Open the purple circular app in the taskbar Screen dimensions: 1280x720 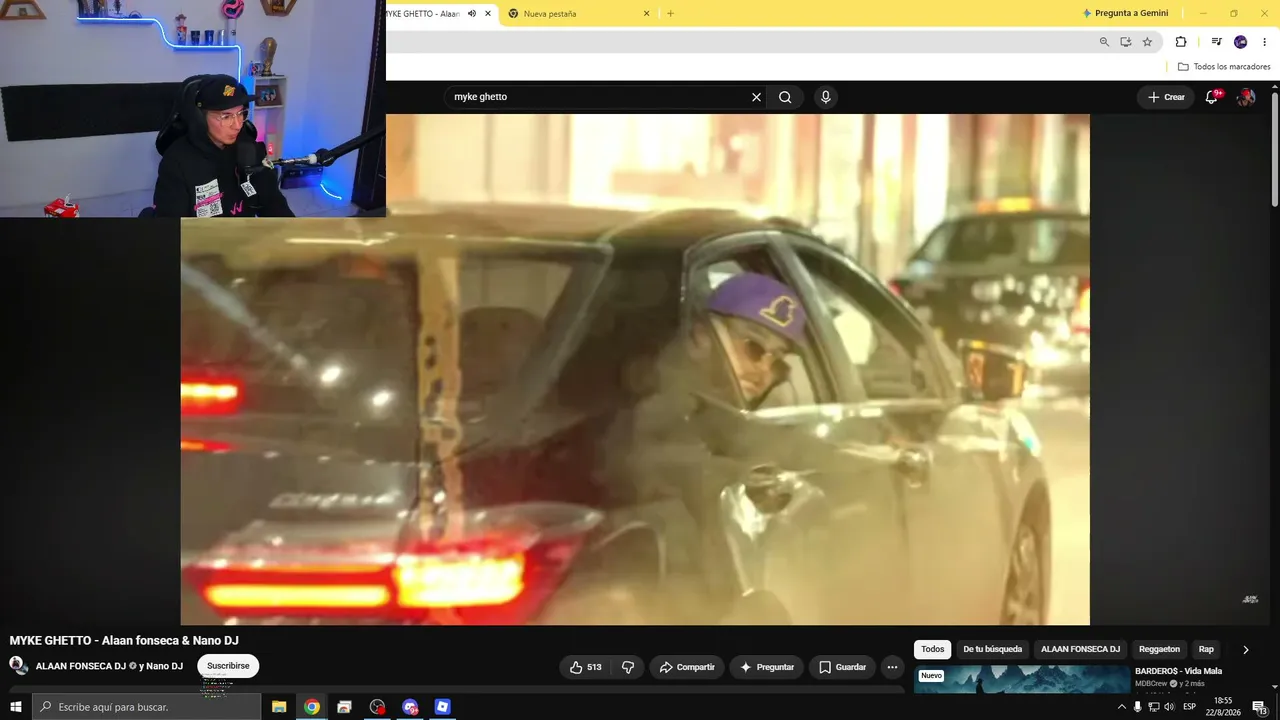pos(410,707)
